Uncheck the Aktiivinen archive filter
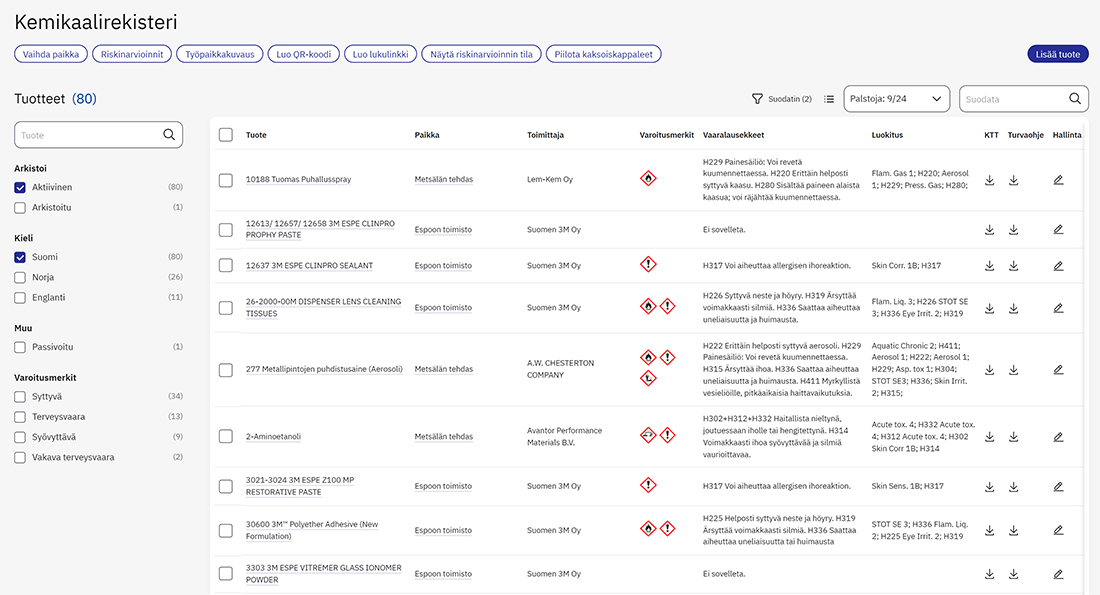The height and width of the screenshot is (595, 1100). [x=20, y=187]
